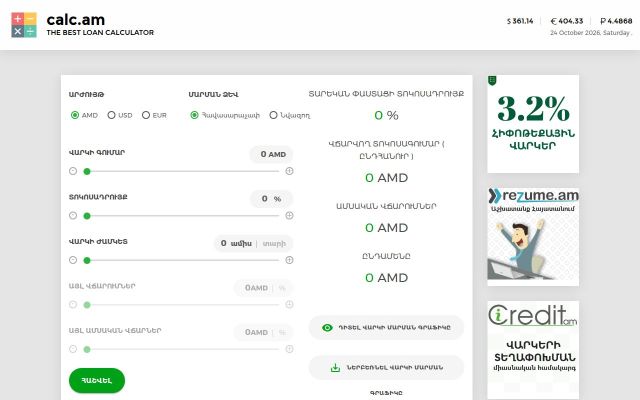This screenshot has width=640, height=400.
Task: Click the interest rate slider handle
Action: tap(87, 216)
